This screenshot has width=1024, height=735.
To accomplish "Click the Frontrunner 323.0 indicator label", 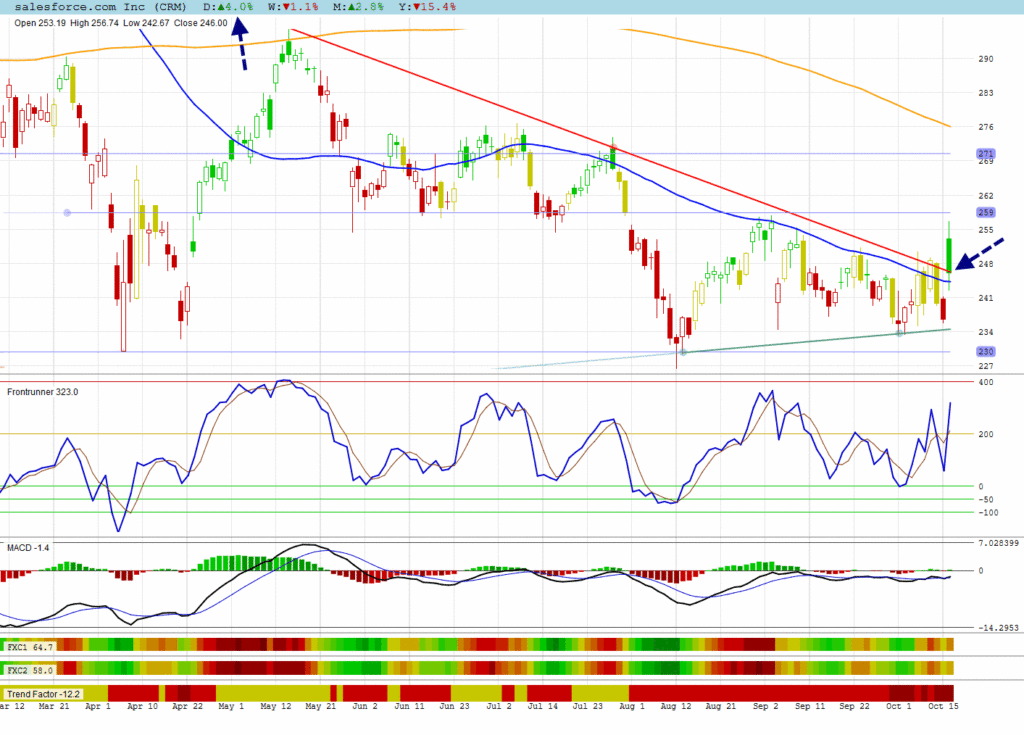I will [x=42, y=392].
